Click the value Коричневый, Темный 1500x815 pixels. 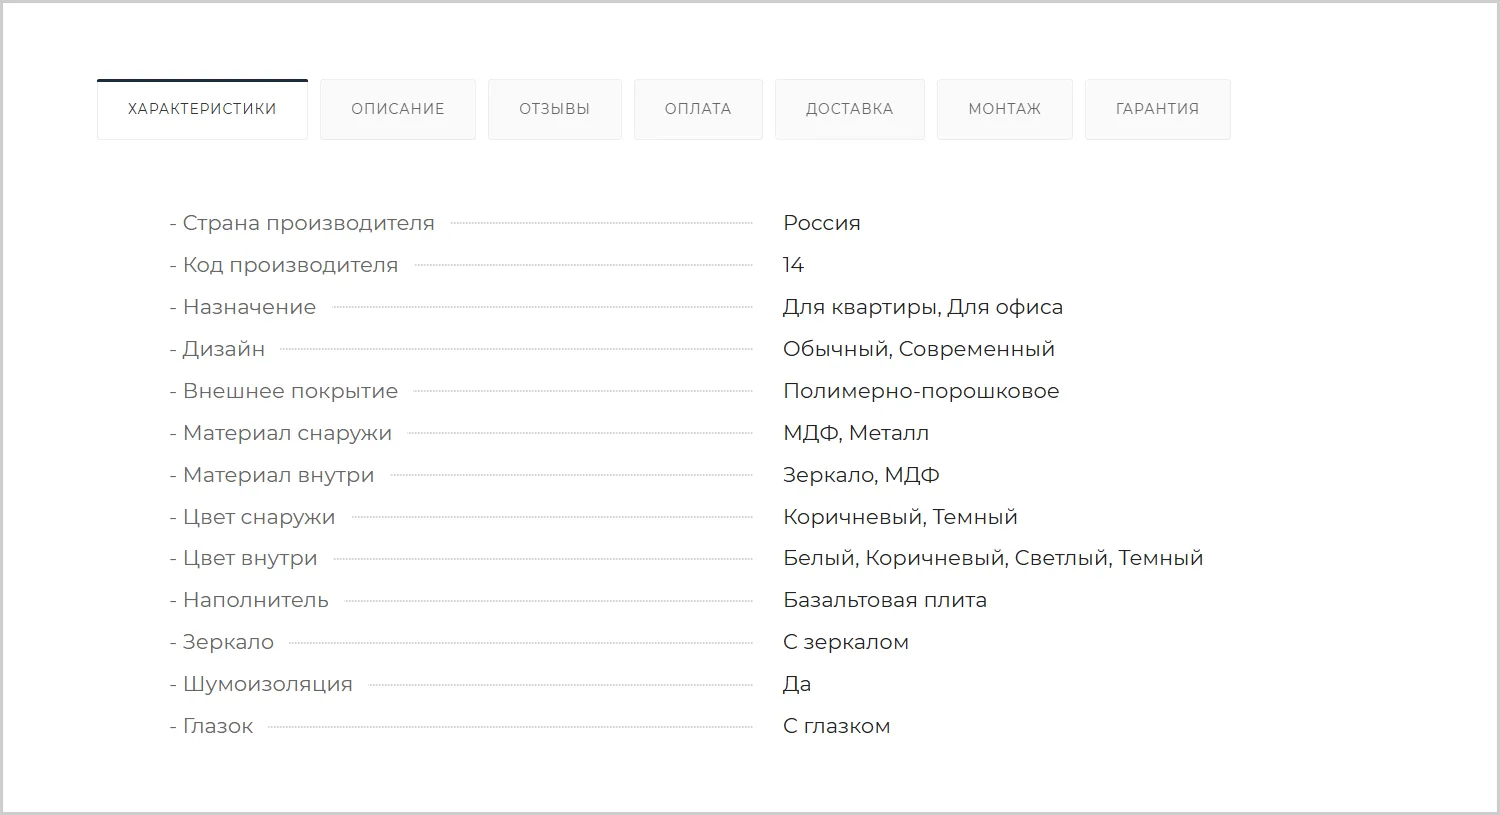(x=900, y=517)
